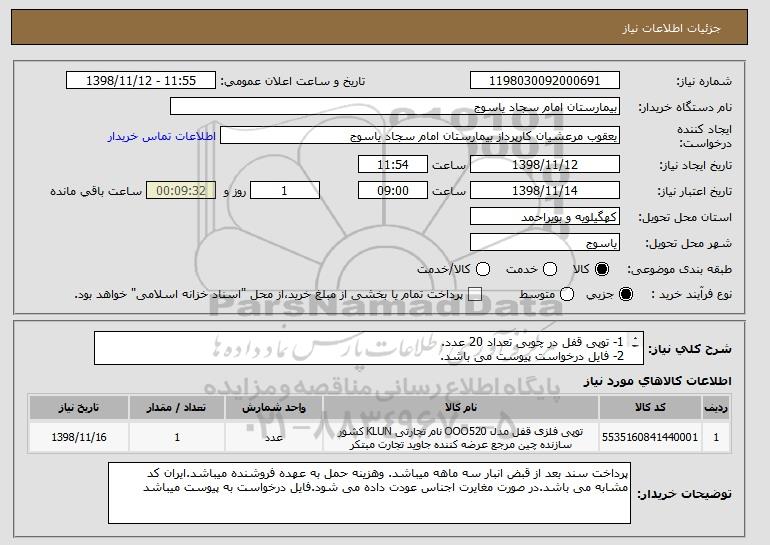The height and width of the screenshot is (545, 770).
Task: Click the نام کالا column header
Action: pos(461,408)
